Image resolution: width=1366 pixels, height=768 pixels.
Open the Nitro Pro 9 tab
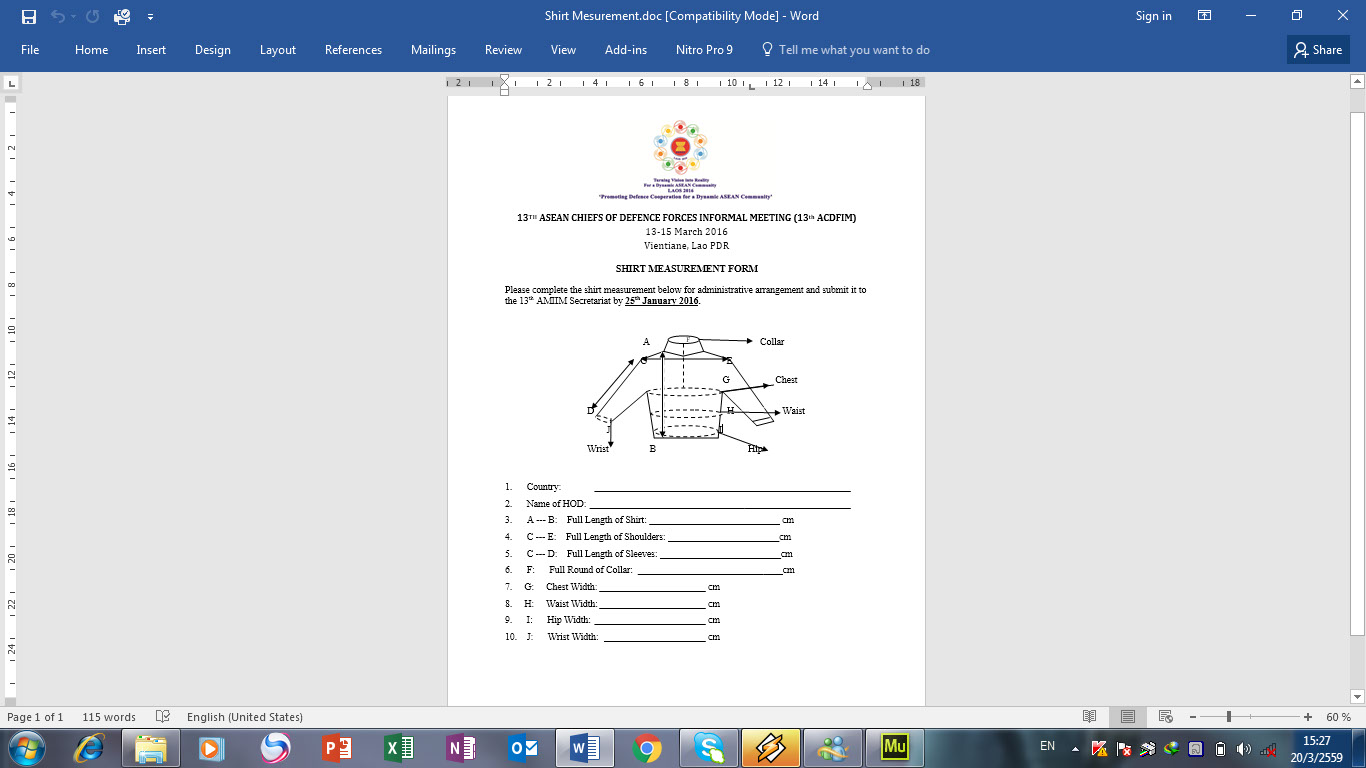click(x=704, y=50)
